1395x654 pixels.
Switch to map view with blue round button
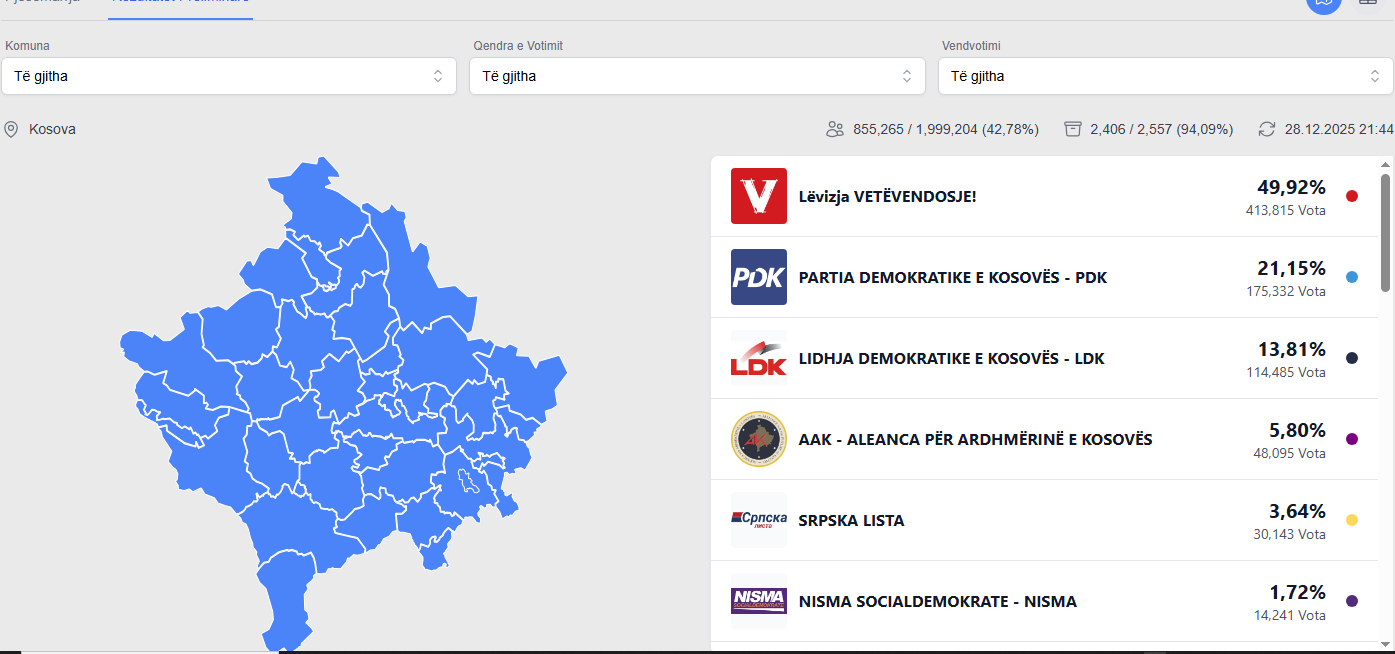(x=1324, y=3)
